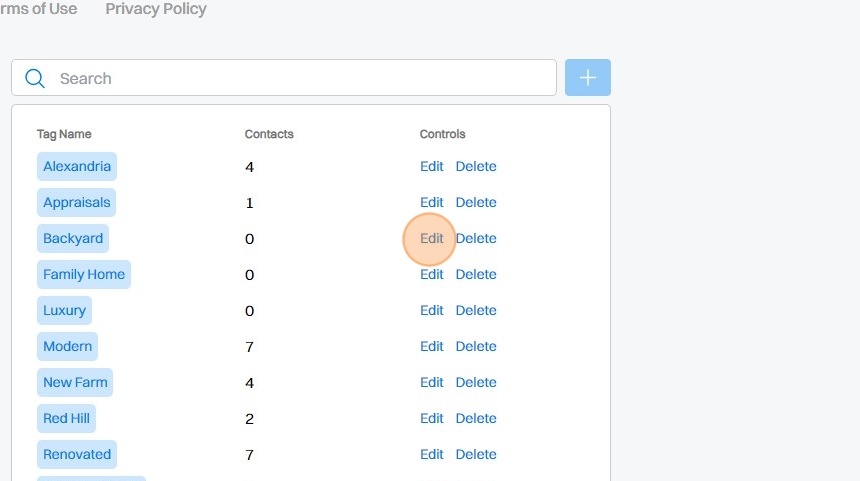Click the Contacts column header
This screenshot has height=481, width=860.
coord(269,134)
